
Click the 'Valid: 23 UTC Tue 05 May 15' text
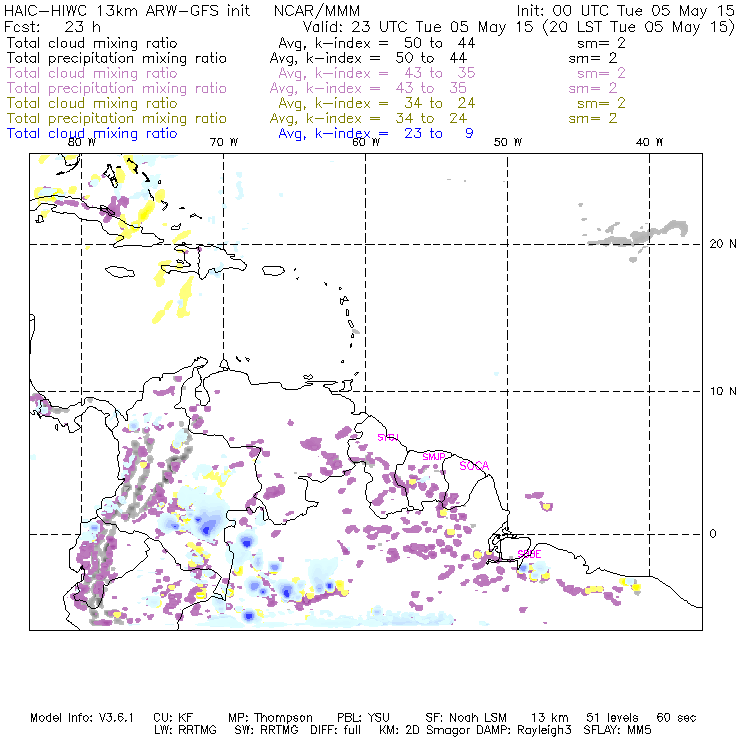(x=418, y=27)
